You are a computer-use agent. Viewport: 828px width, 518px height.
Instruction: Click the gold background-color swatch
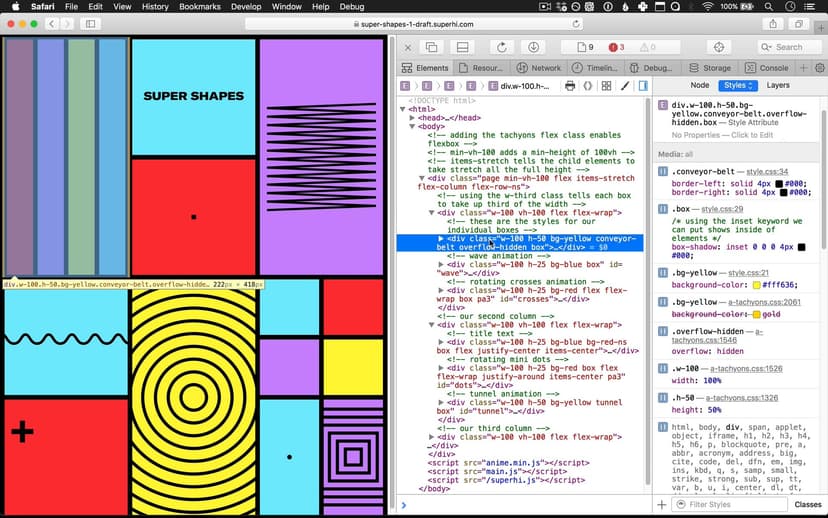(x=756, y=315)
